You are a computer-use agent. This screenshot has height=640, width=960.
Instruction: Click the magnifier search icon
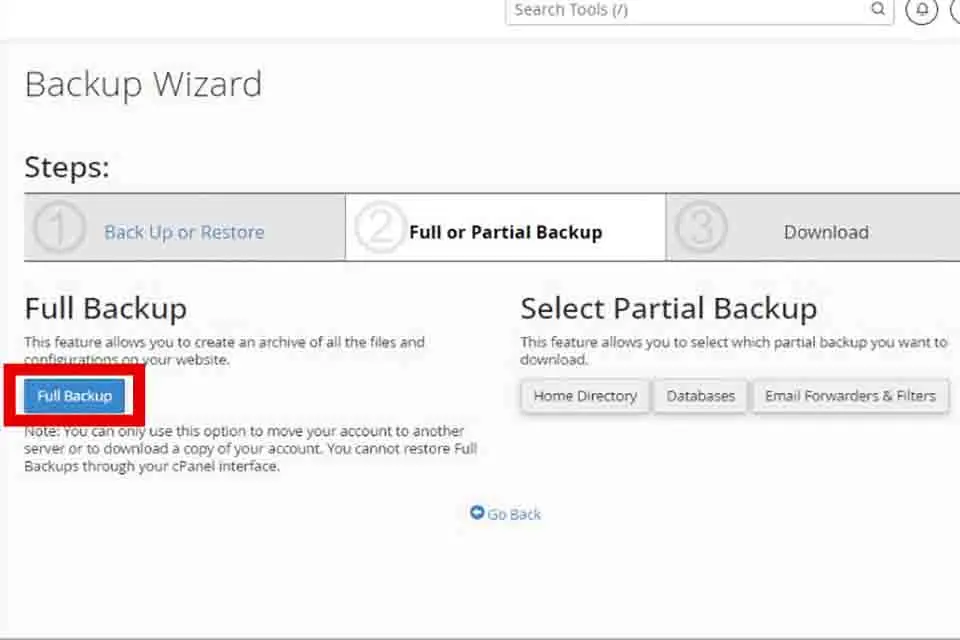[878, 9]
